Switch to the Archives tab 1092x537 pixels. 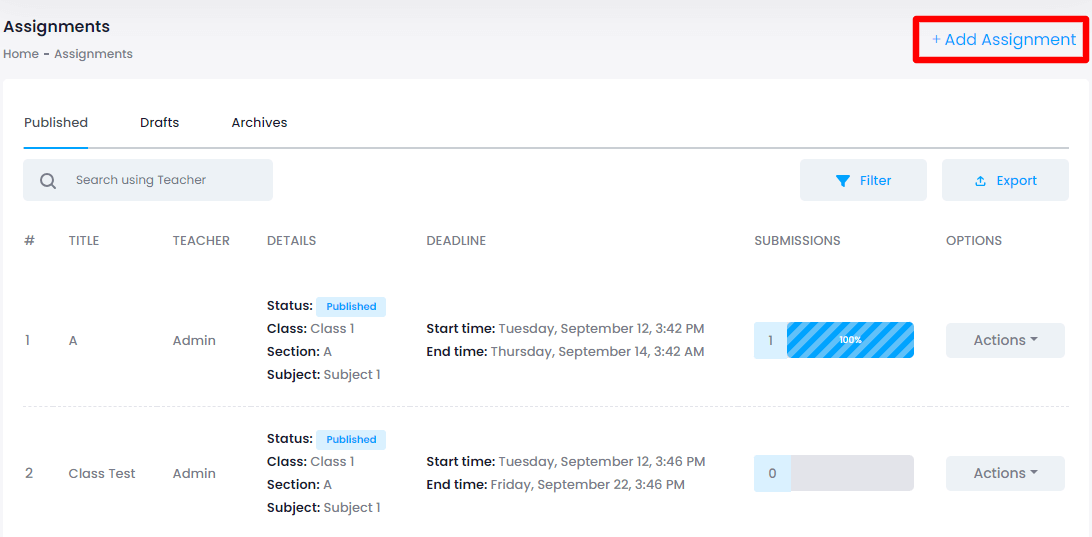pos(259,123)
